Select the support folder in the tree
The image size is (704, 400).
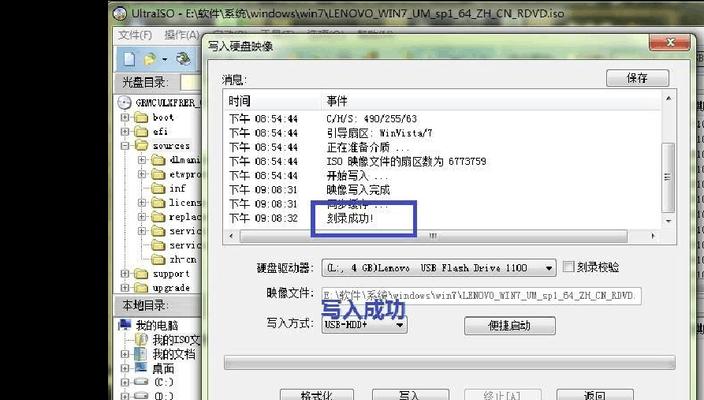click(x=162, y=274)
